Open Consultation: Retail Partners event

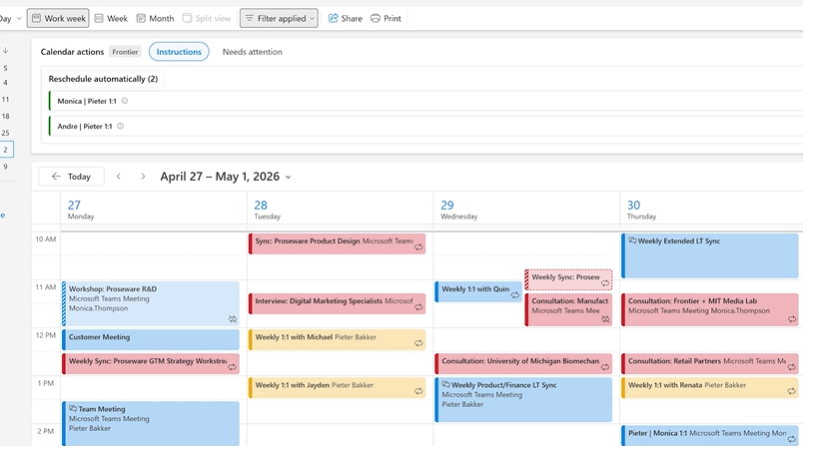pos(710,363)
